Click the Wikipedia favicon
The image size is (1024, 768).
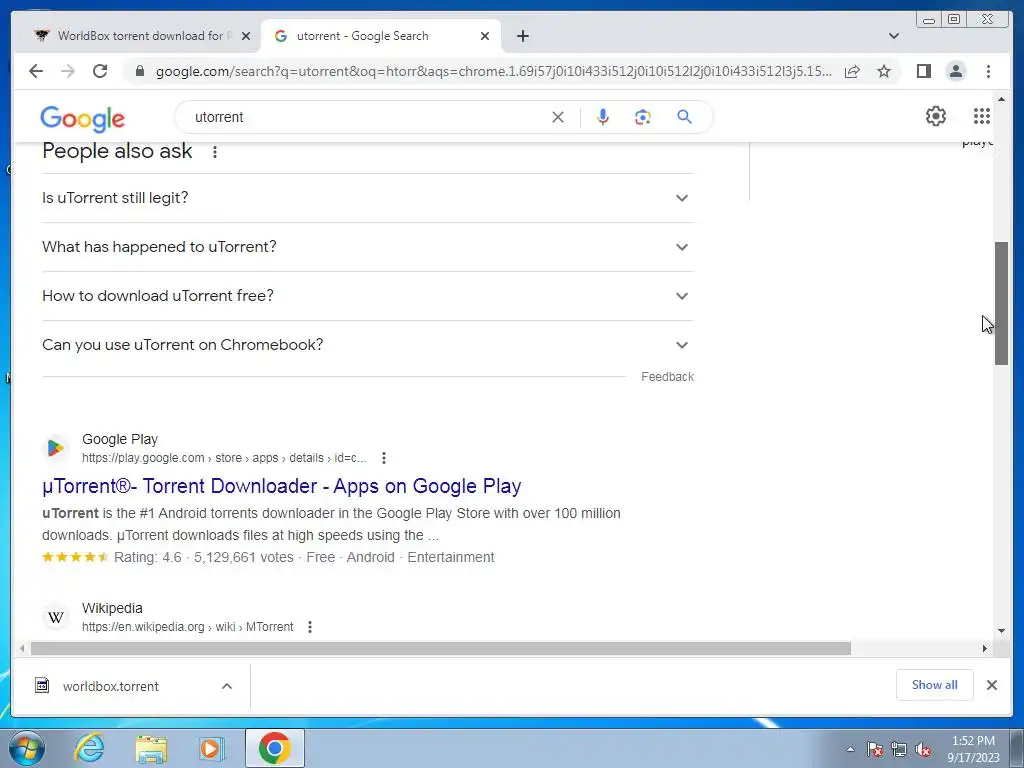[56, 617]
